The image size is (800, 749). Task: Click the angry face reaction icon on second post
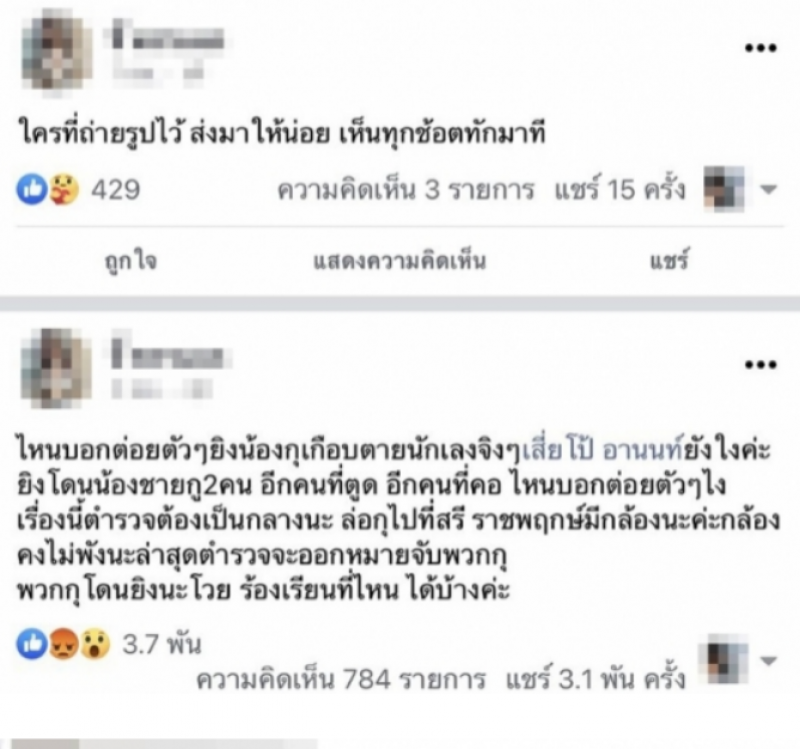(x=63, y=643)
